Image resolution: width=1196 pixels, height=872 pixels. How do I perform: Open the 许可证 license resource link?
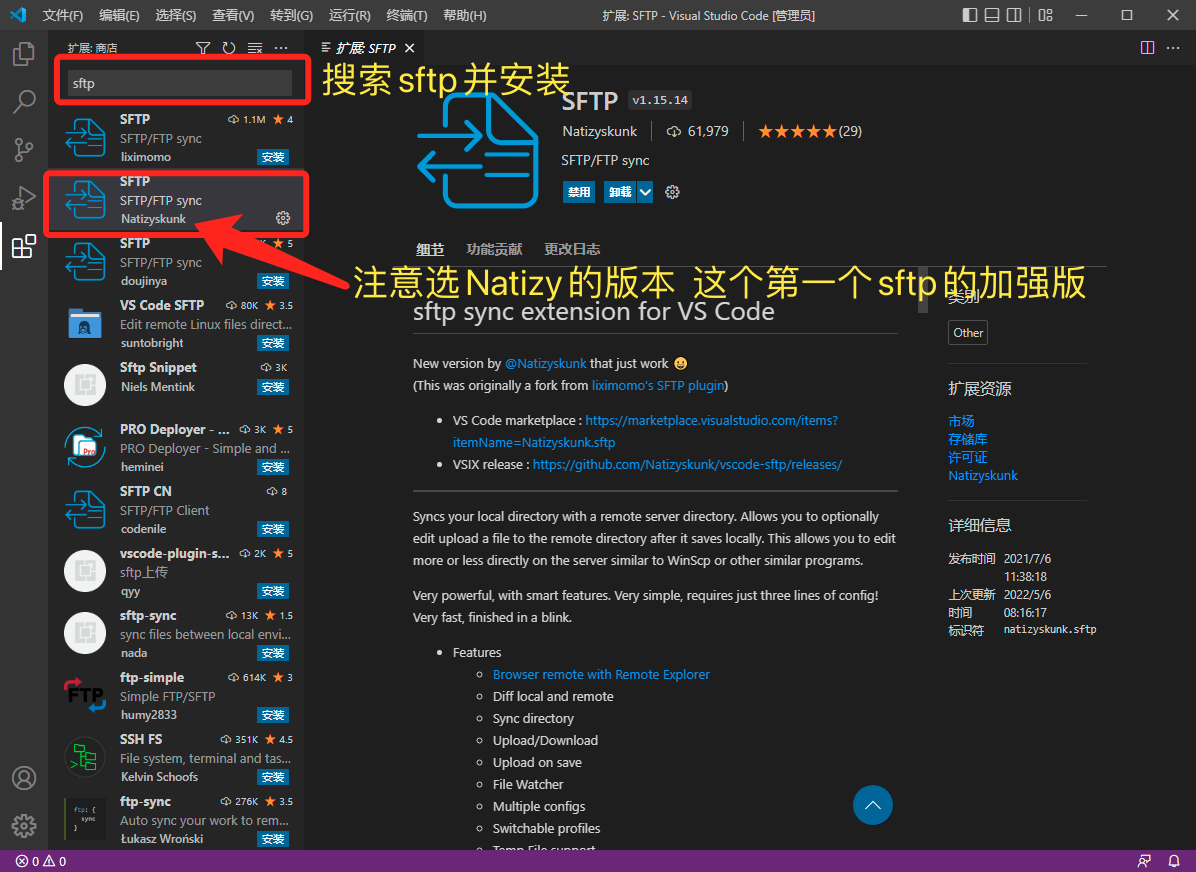coord(967,458)
